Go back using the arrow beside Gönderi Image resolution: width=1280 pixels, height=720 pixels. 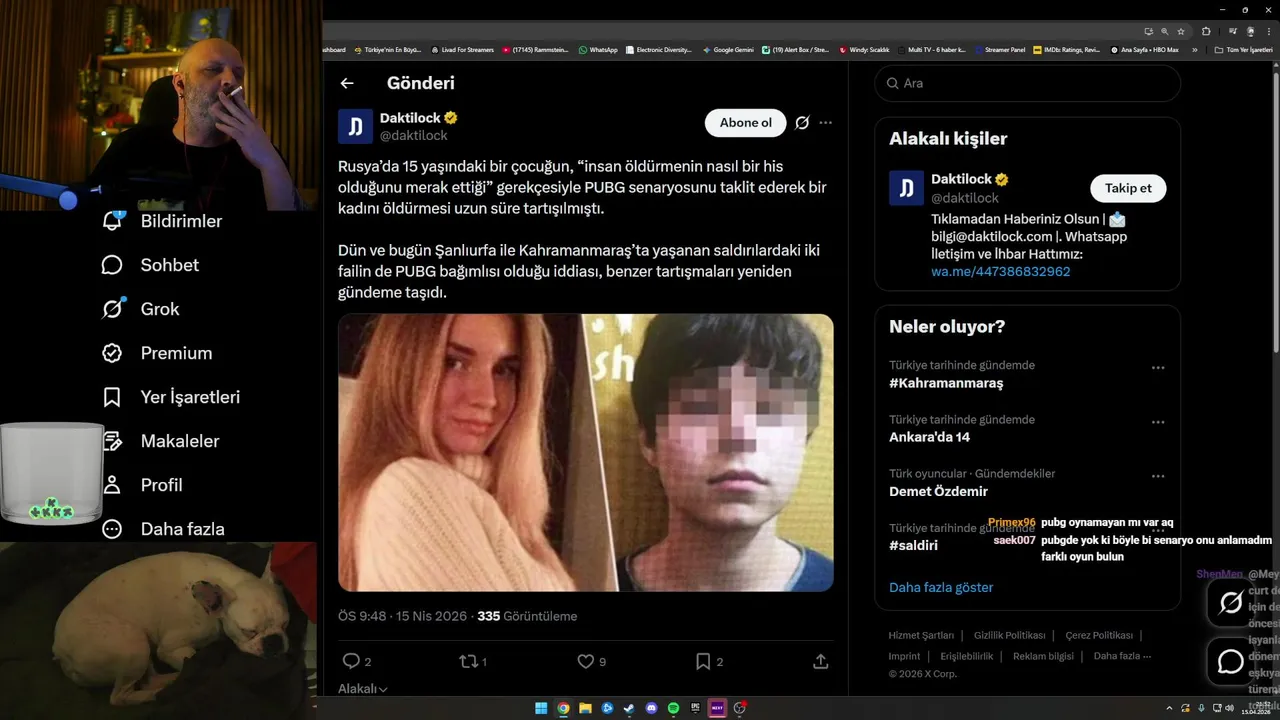[x=347, y=83]
